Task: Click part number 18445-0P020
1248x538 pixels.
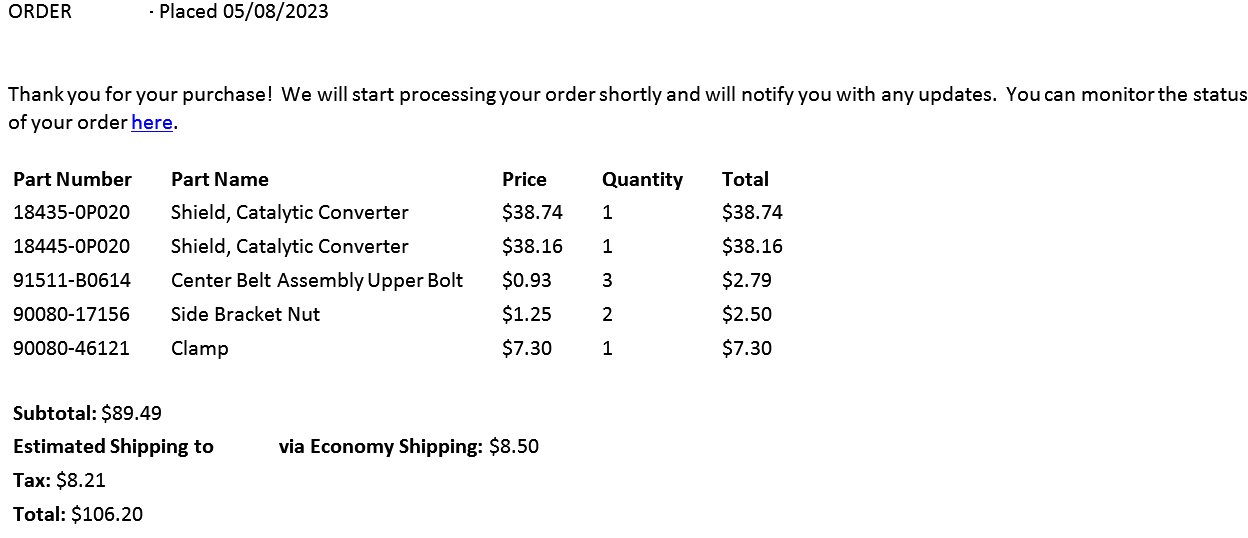Action: 71,246
